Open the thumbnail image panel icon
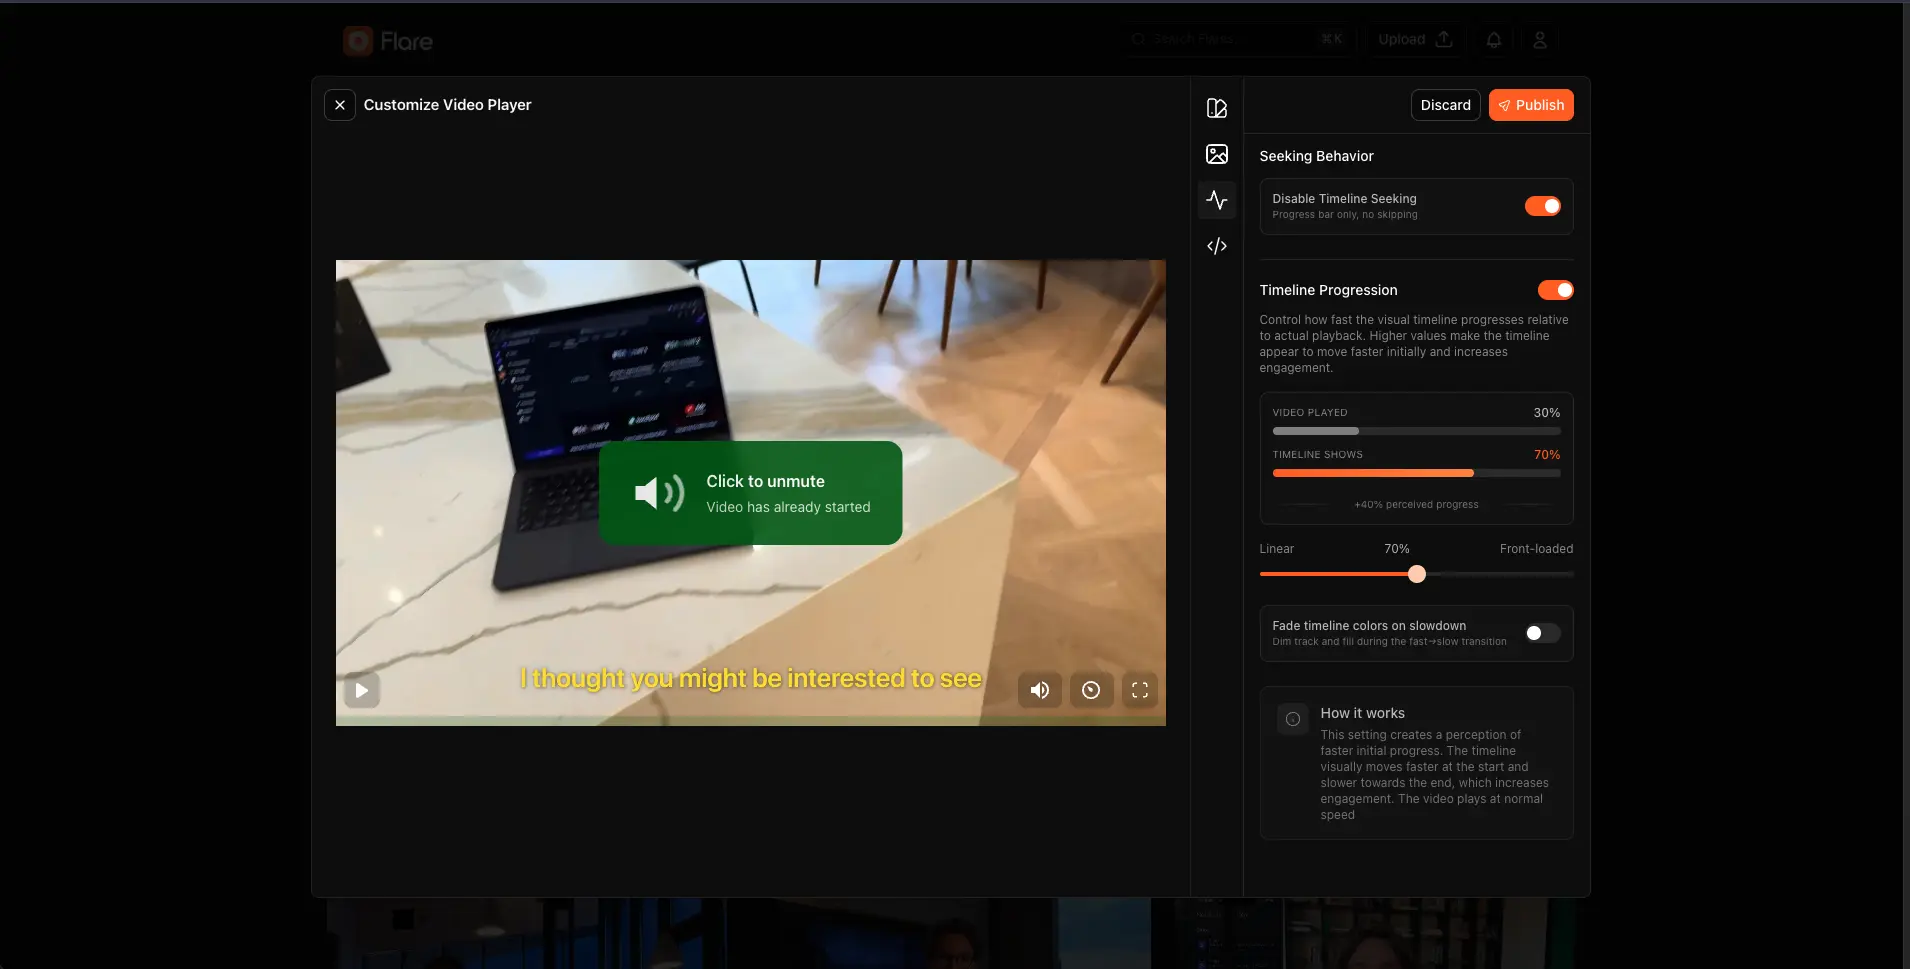 pyautogui.click(x=1216, y=153)
